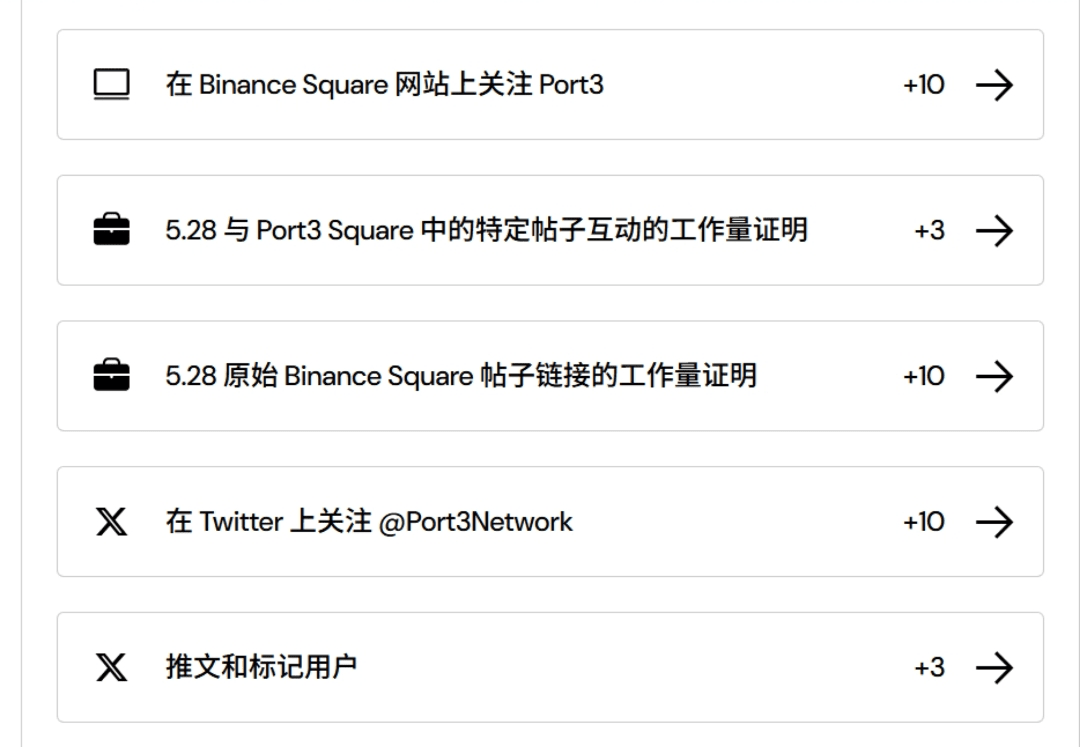Click +3 points on Port3 Square interaction row

(x=929, y=230)
